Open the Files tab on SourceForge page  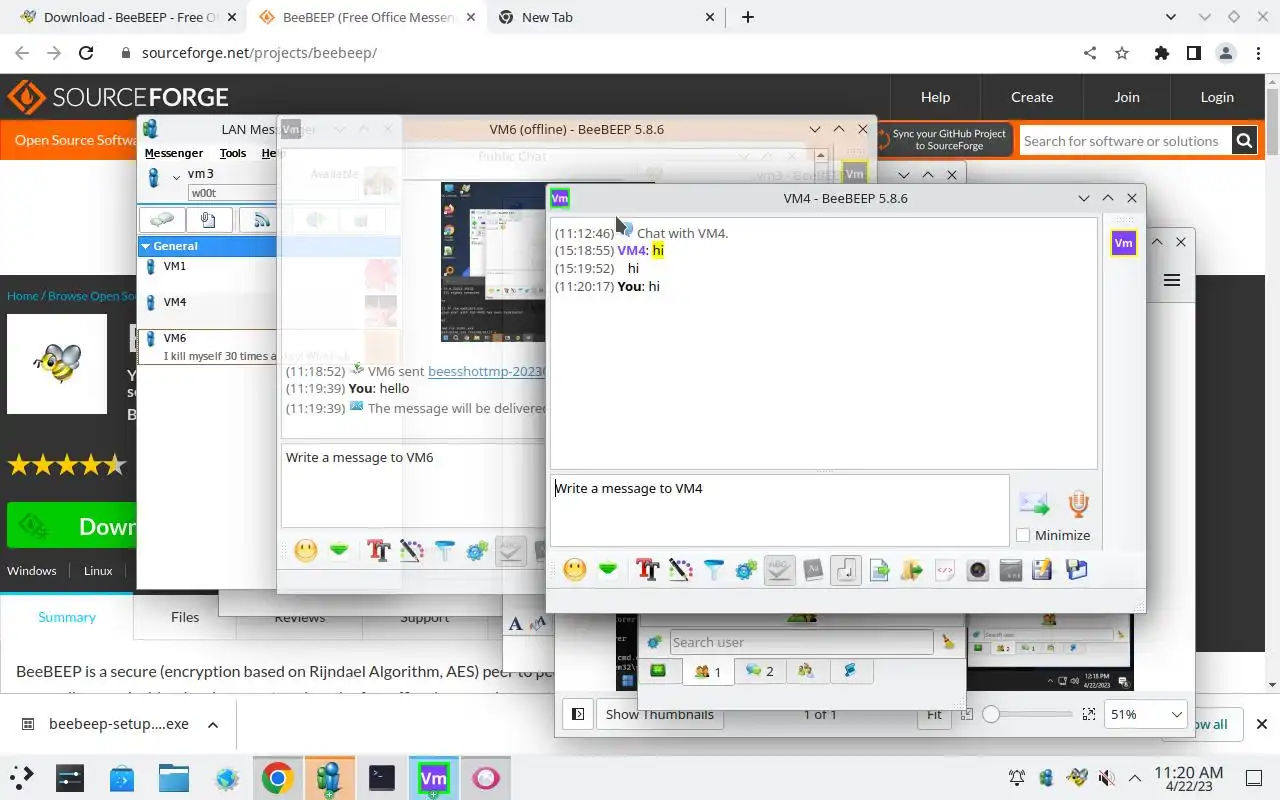coord(185,617)
